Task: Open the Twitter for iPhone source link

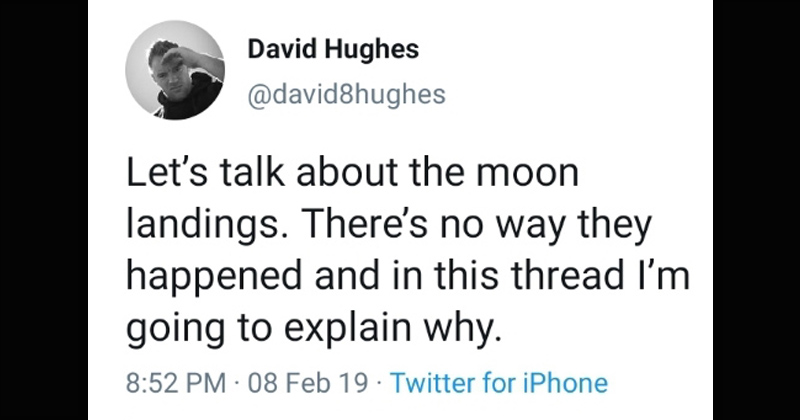Action: pos(499,382)
